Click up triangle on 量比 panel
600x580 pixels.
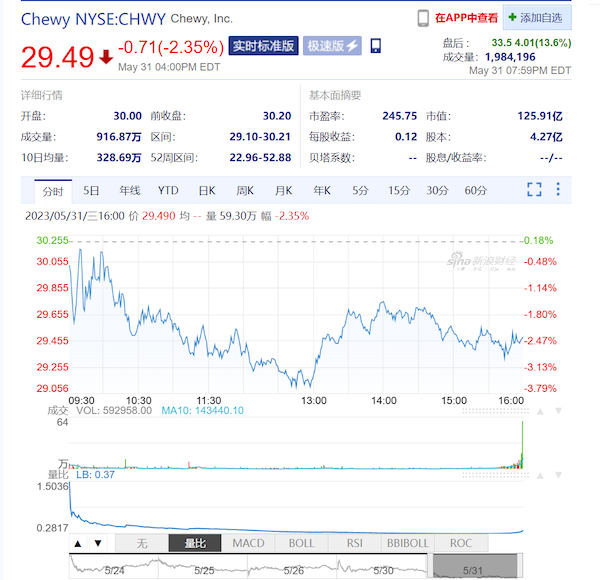540,476
